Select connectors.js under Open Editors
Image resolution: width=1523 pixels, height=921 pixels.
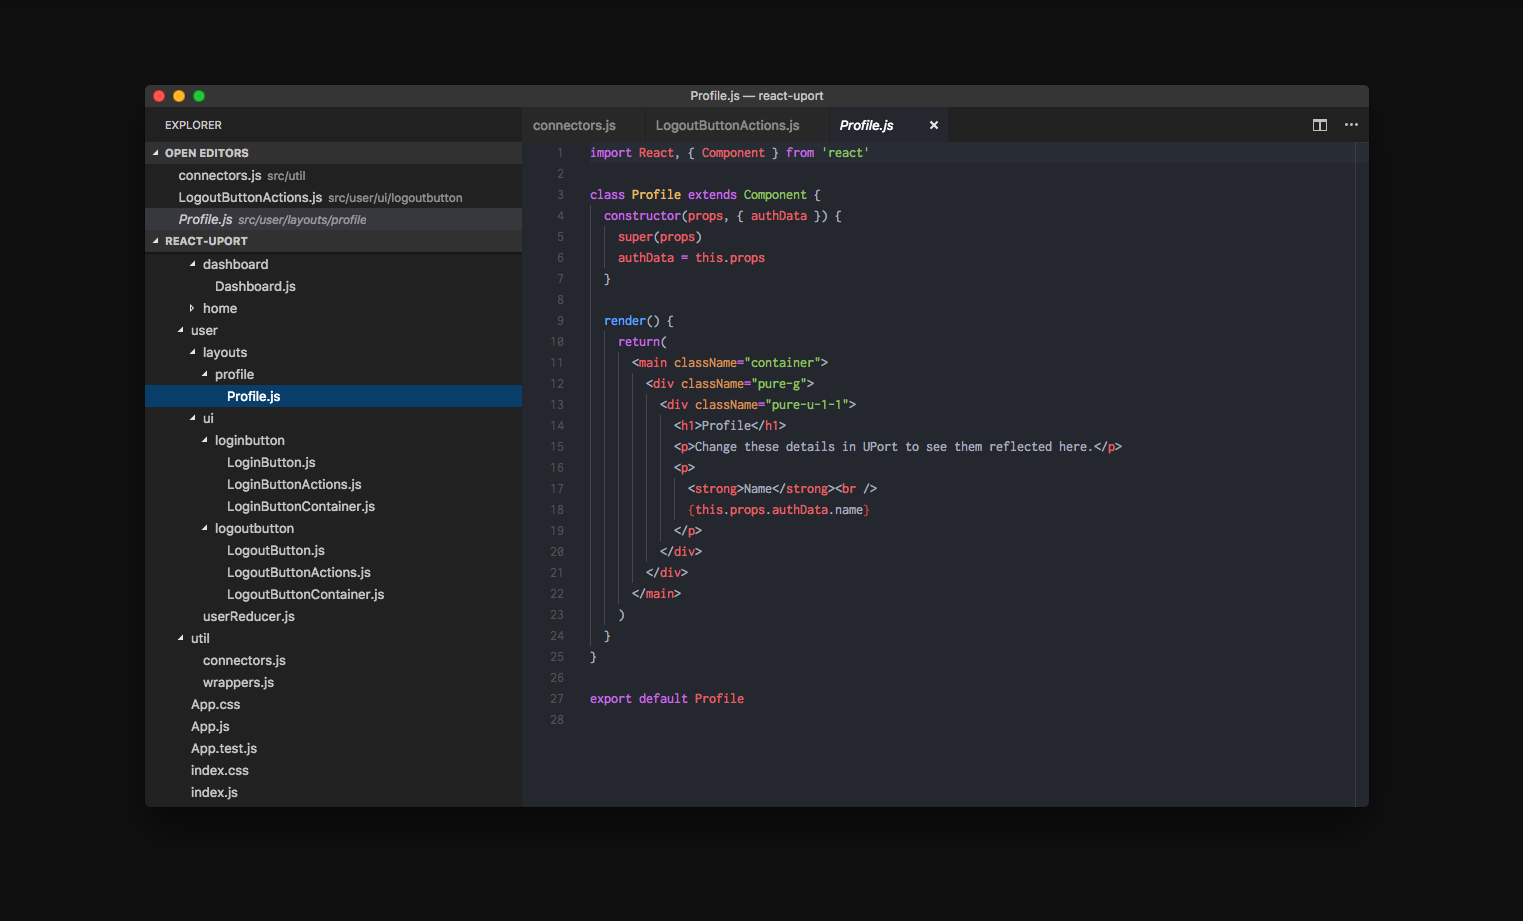[220, 176]
